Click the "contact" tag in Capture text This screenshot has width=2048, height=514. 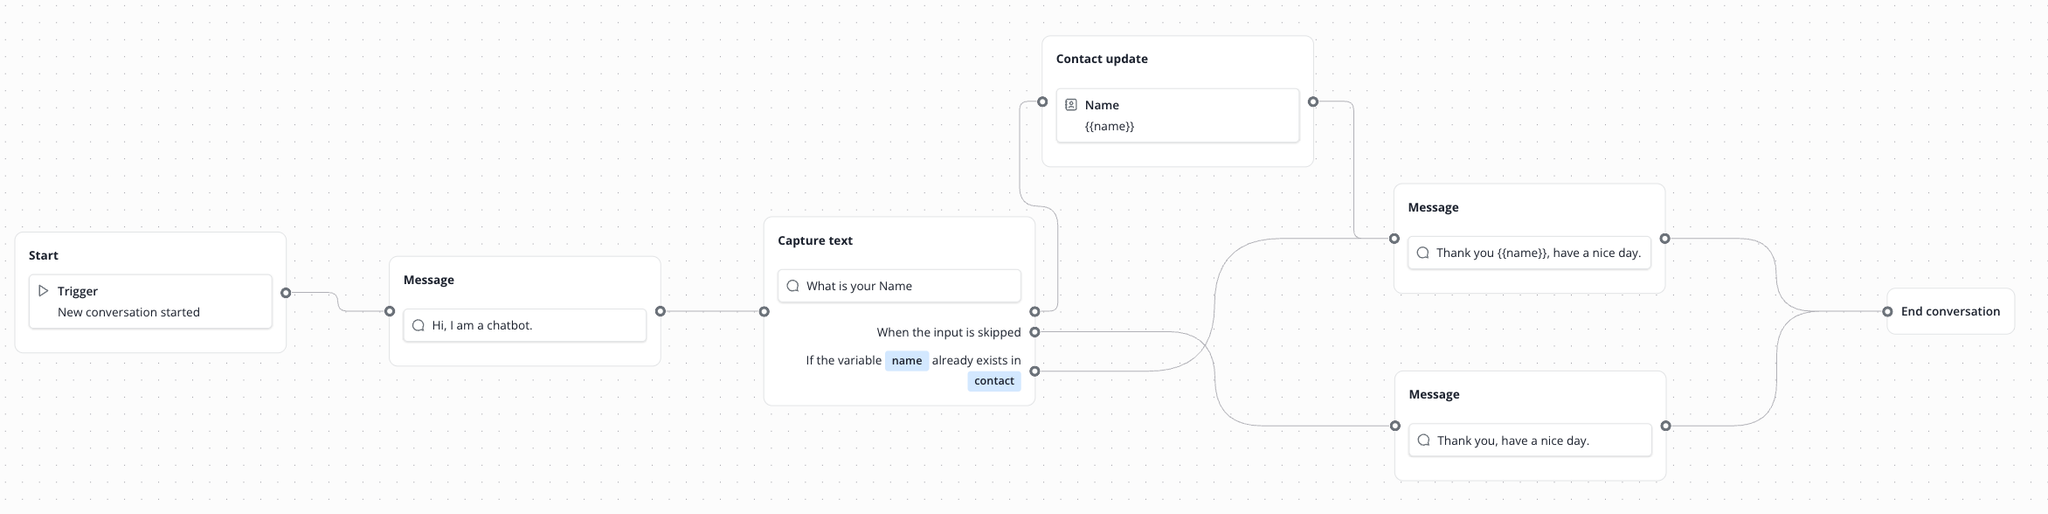(x=994, y=381)
